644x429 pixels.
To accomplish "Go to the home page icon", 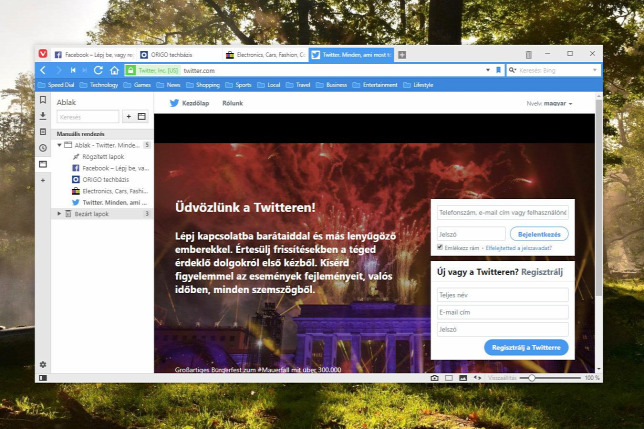I will pos(115,70).
